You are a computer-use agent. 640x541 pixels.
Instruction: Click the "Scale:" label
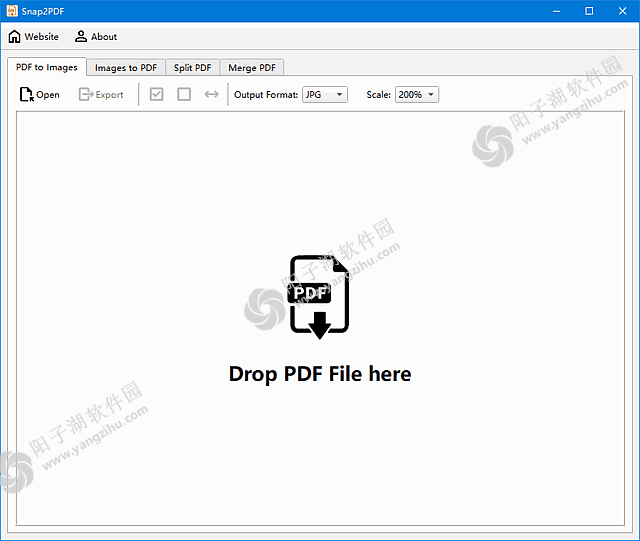pos(378,95)
